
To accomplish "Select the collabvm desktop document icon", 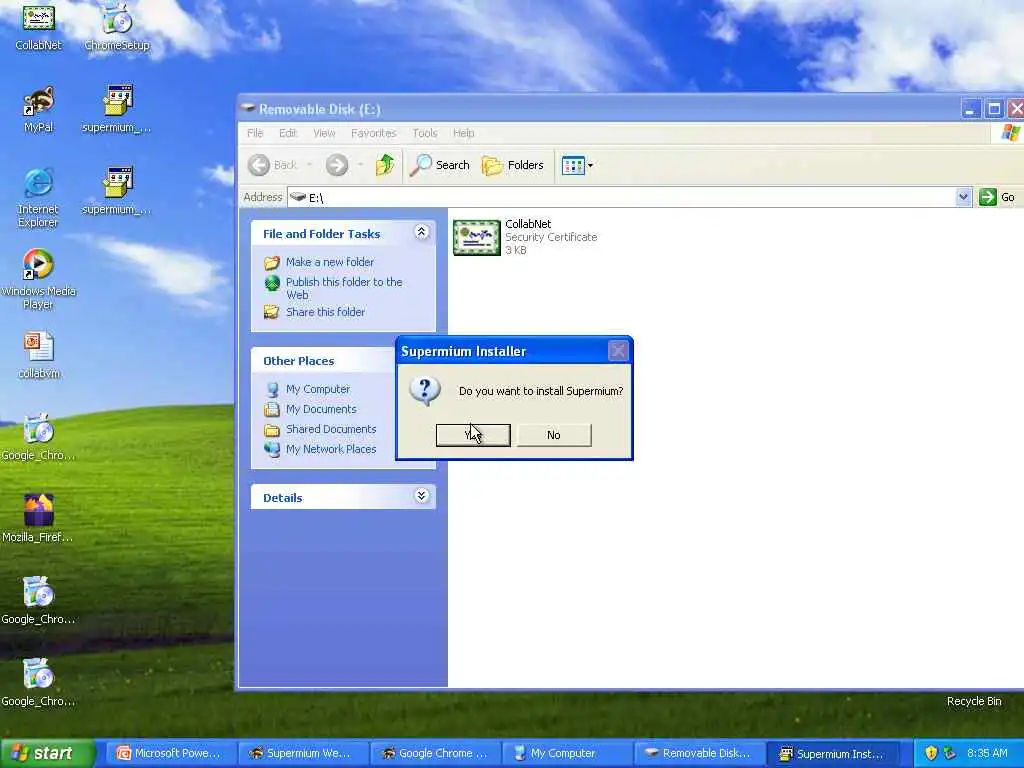I will point(39,355).
